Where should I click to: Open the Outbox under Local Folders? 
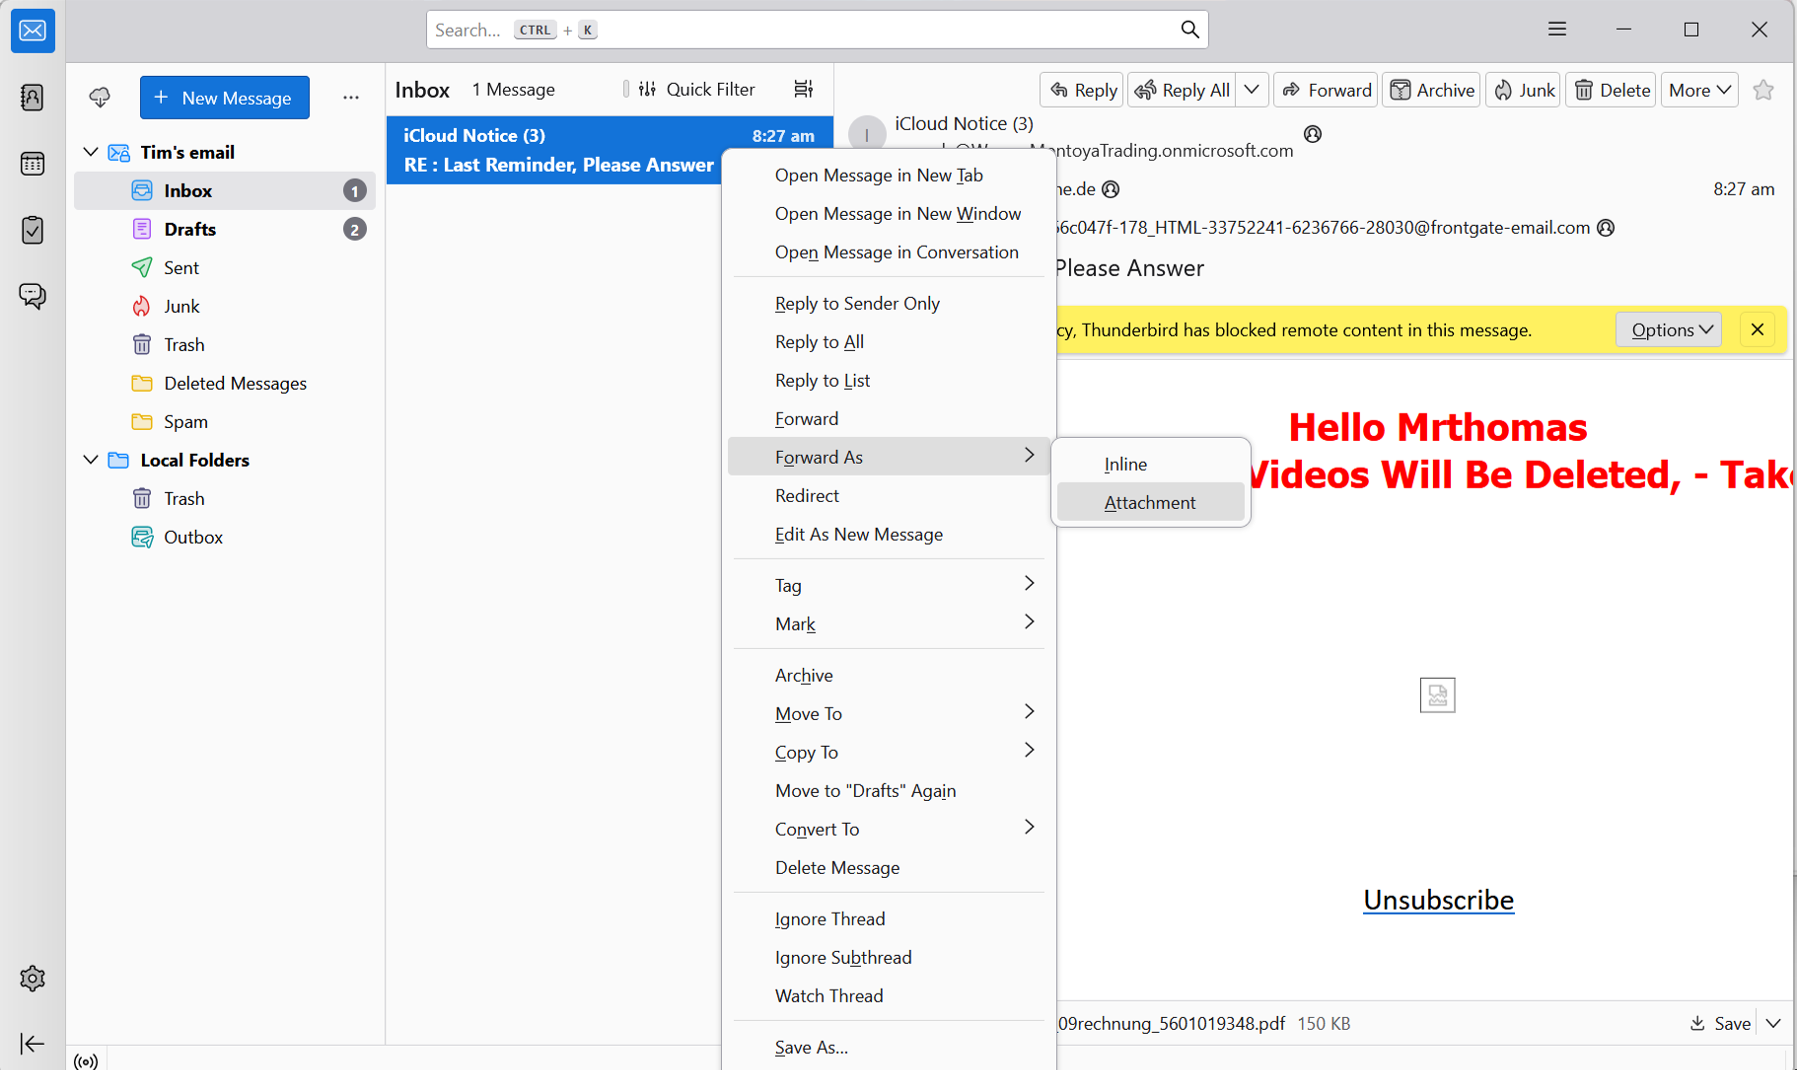point(225,537)
